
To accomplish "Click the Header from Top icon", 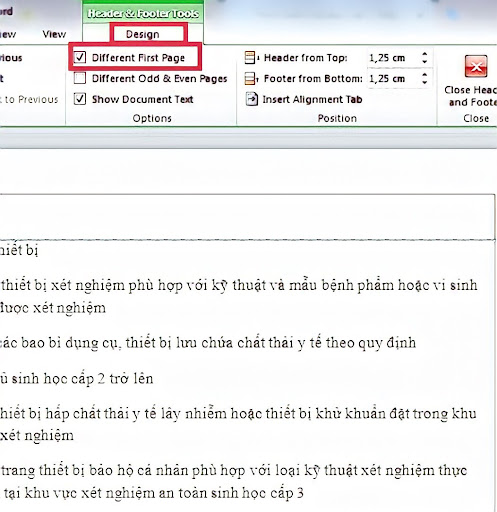I will 251,58.
